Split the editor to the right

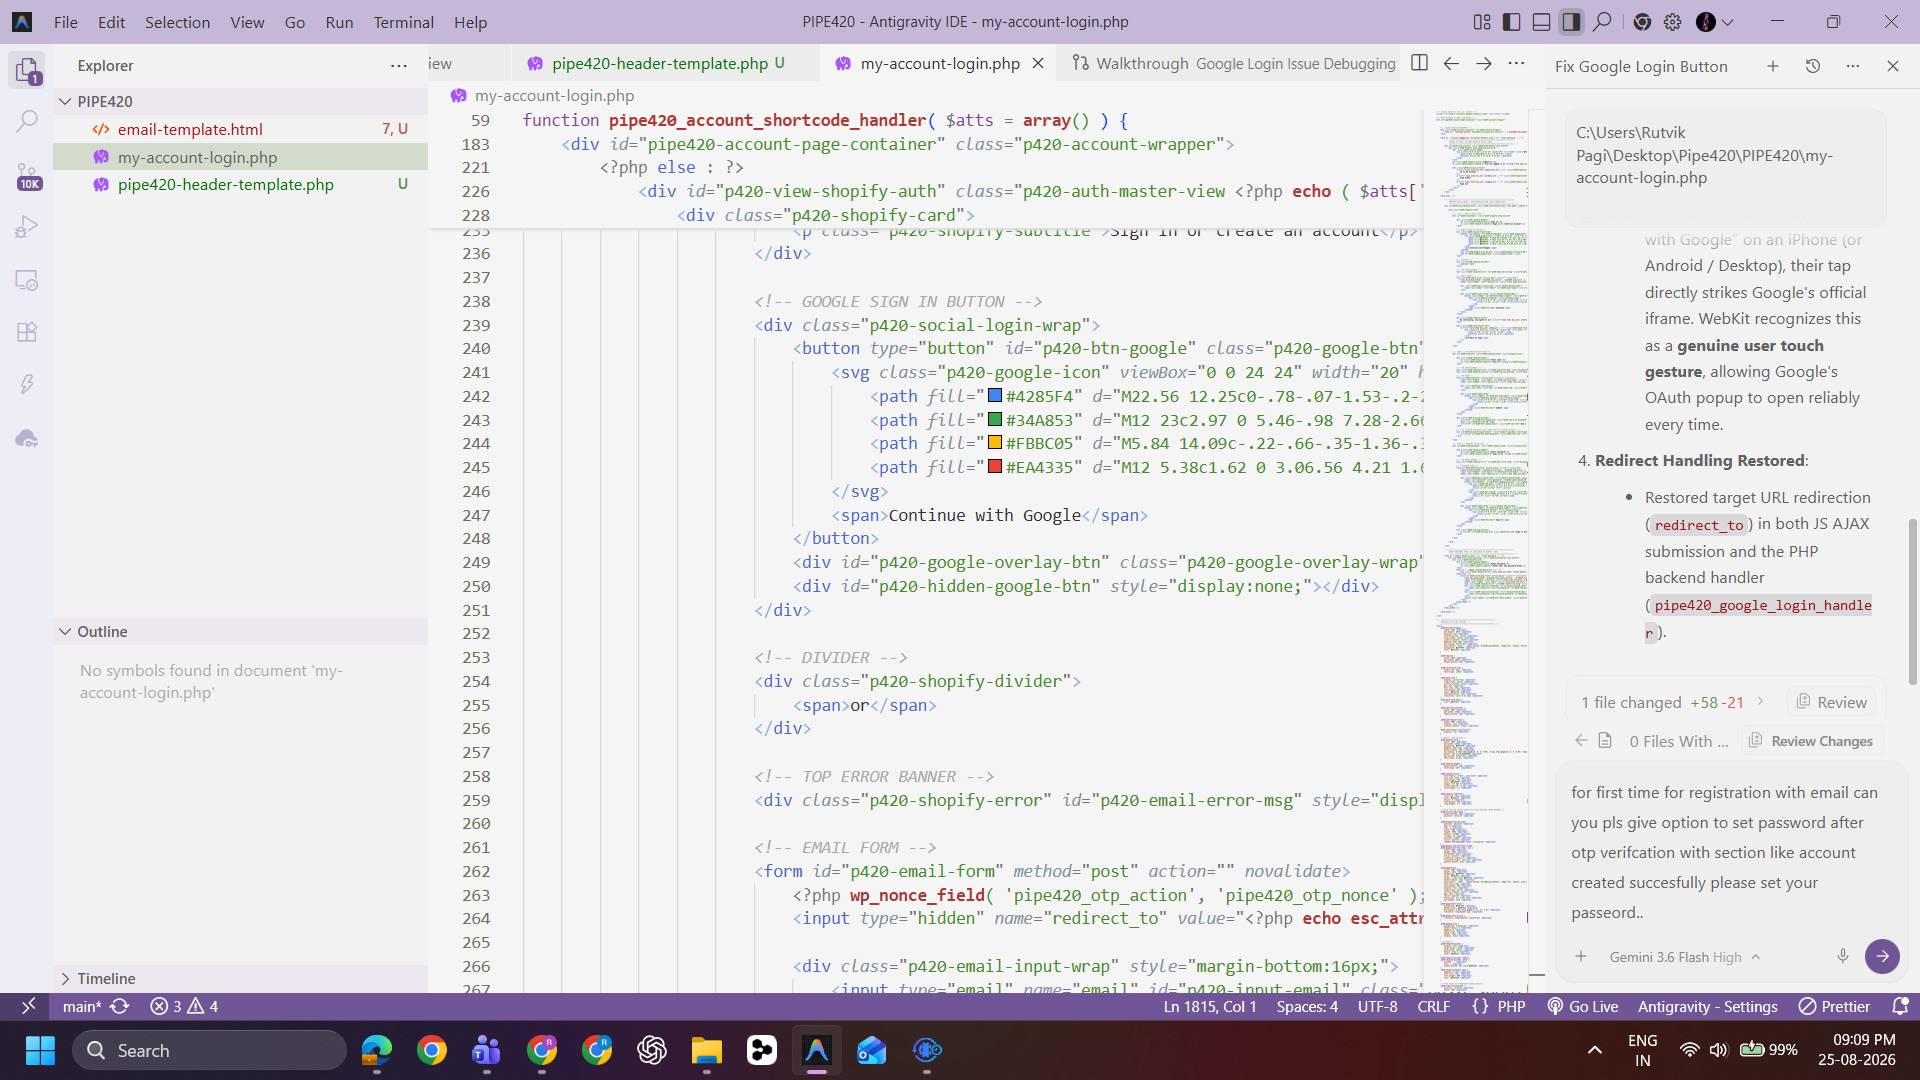(1419, 63)
